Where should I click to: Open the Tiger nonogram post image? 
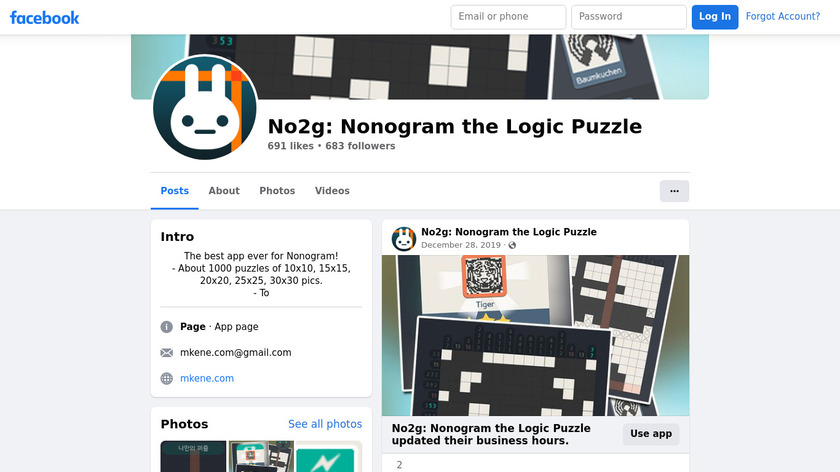535,335
